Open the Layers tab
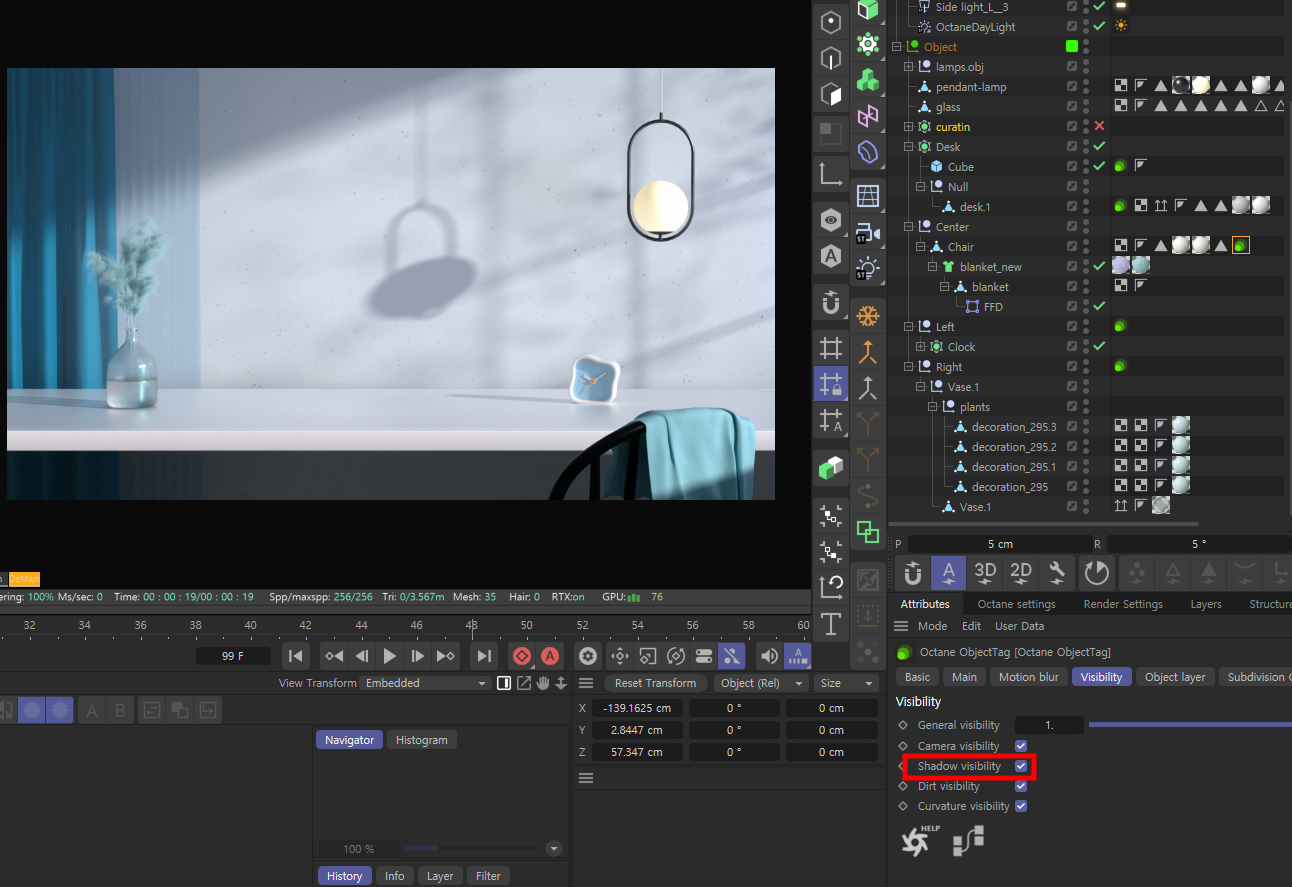The image size is (1292, 887). 1206,604
